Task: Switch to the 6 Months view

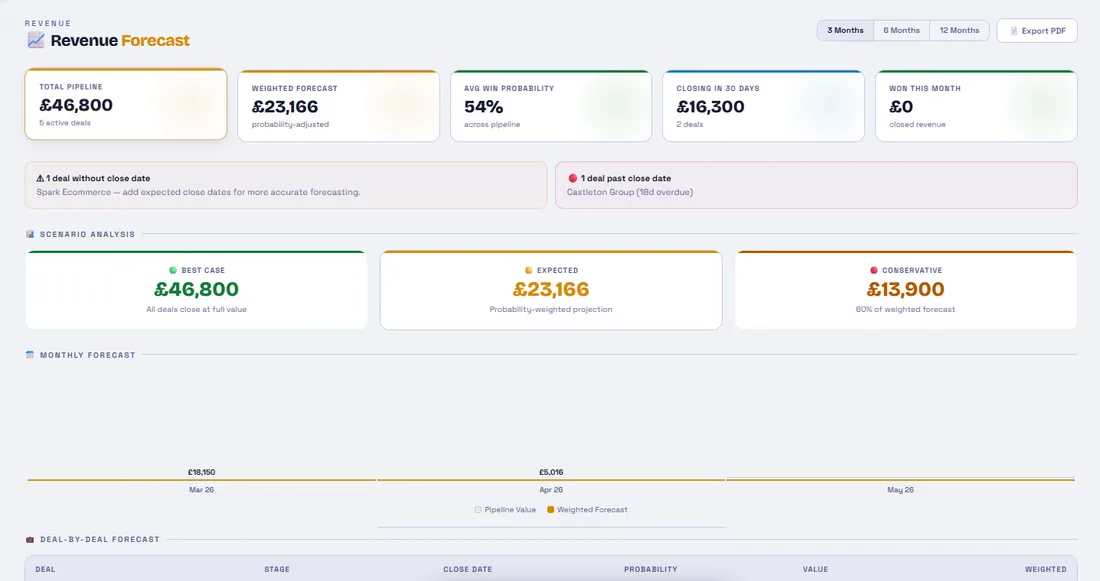Action: point(901,30)
